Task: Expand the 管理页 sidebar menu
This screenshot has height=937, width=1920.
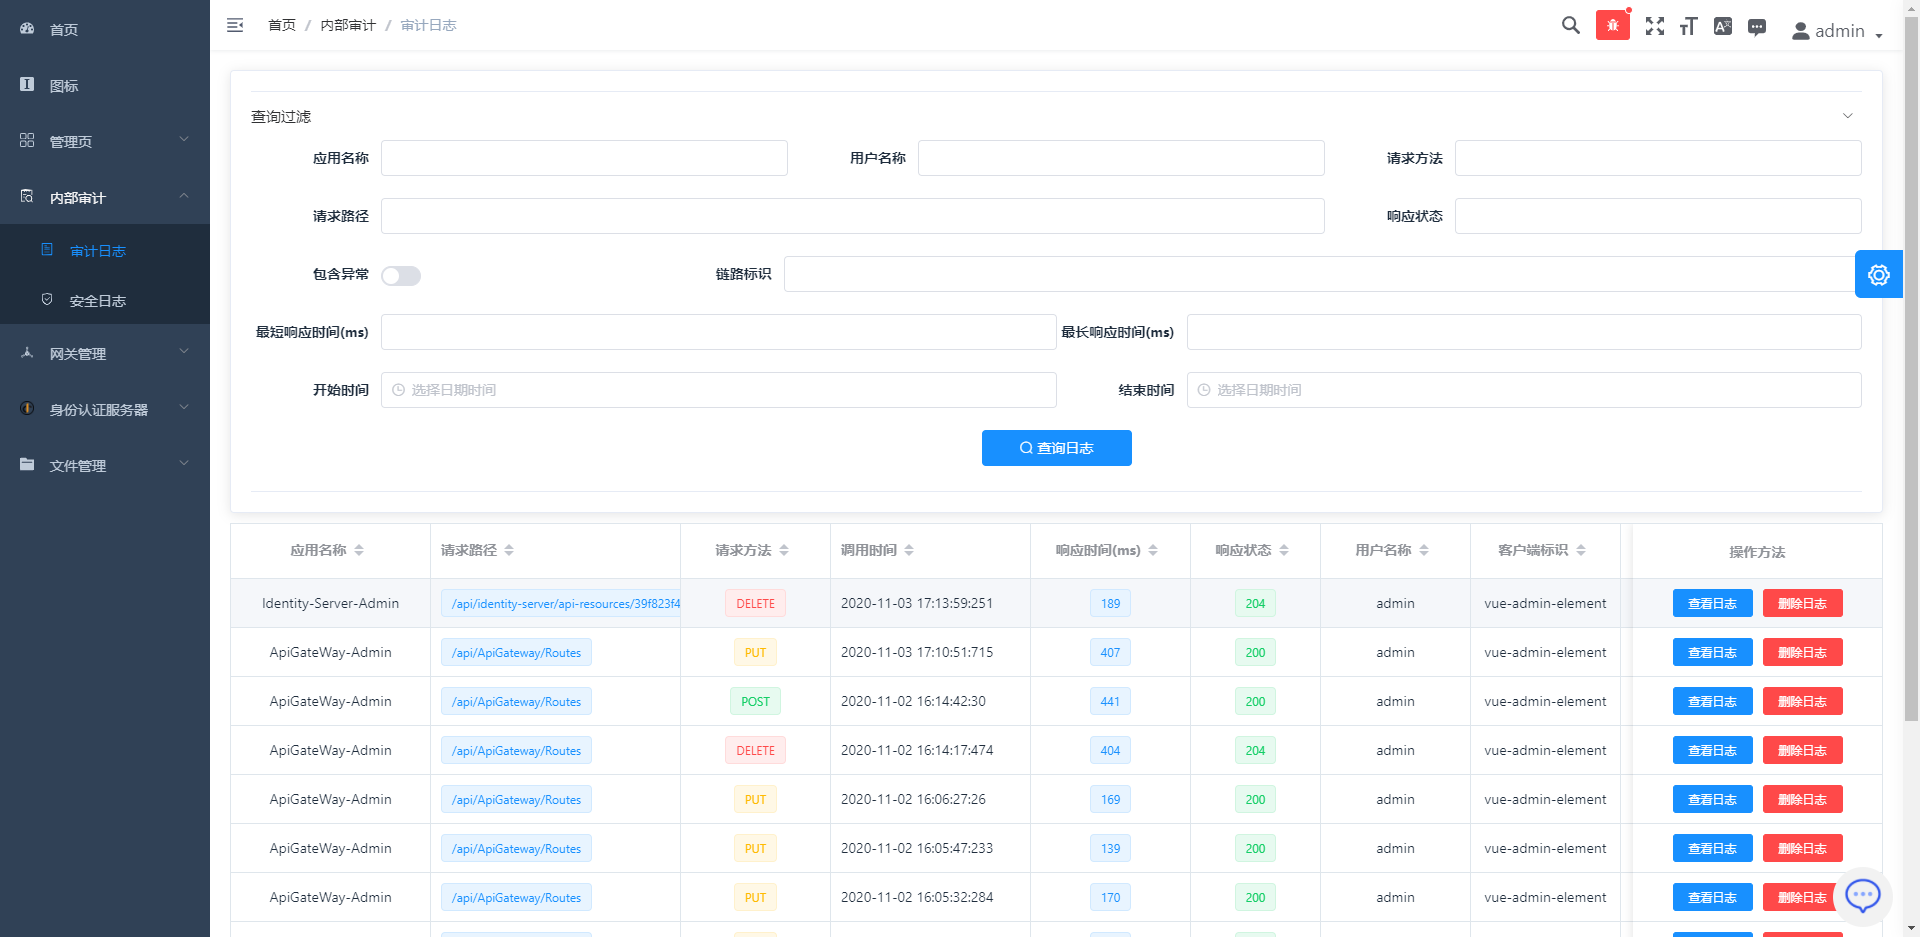Action: coord(105,141)
